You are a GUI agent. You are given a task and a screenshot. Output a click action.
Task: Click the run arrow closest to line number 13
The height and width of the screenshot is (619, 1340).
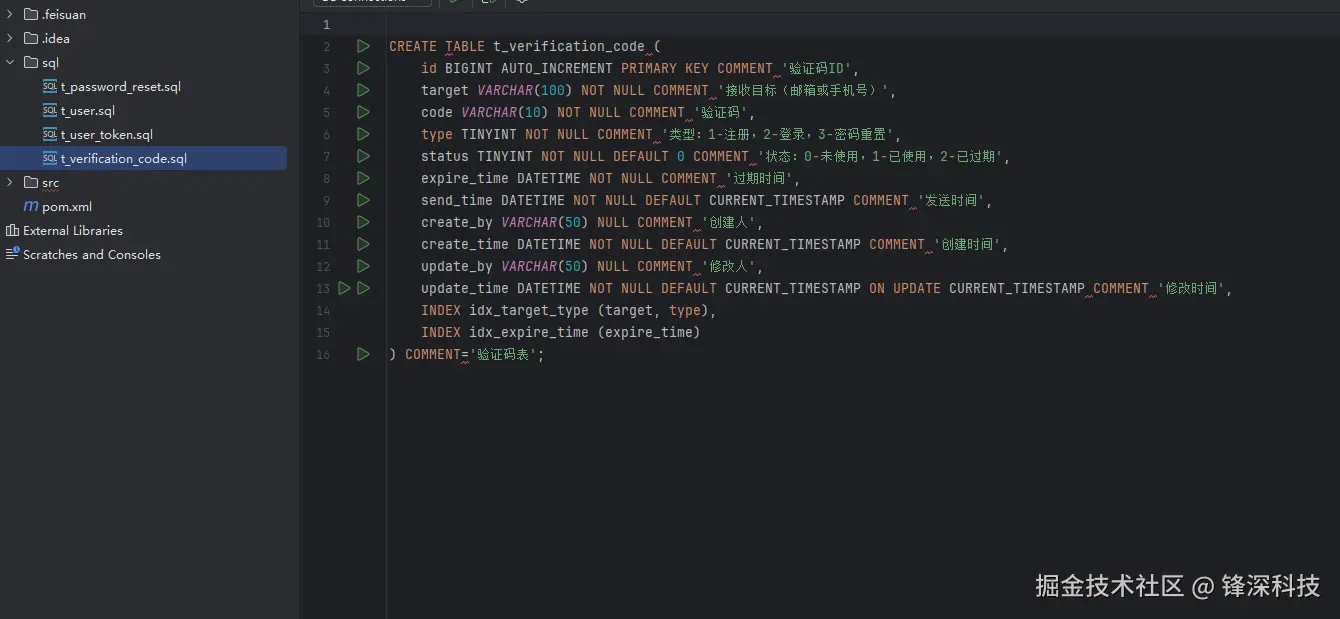[344, 288]
